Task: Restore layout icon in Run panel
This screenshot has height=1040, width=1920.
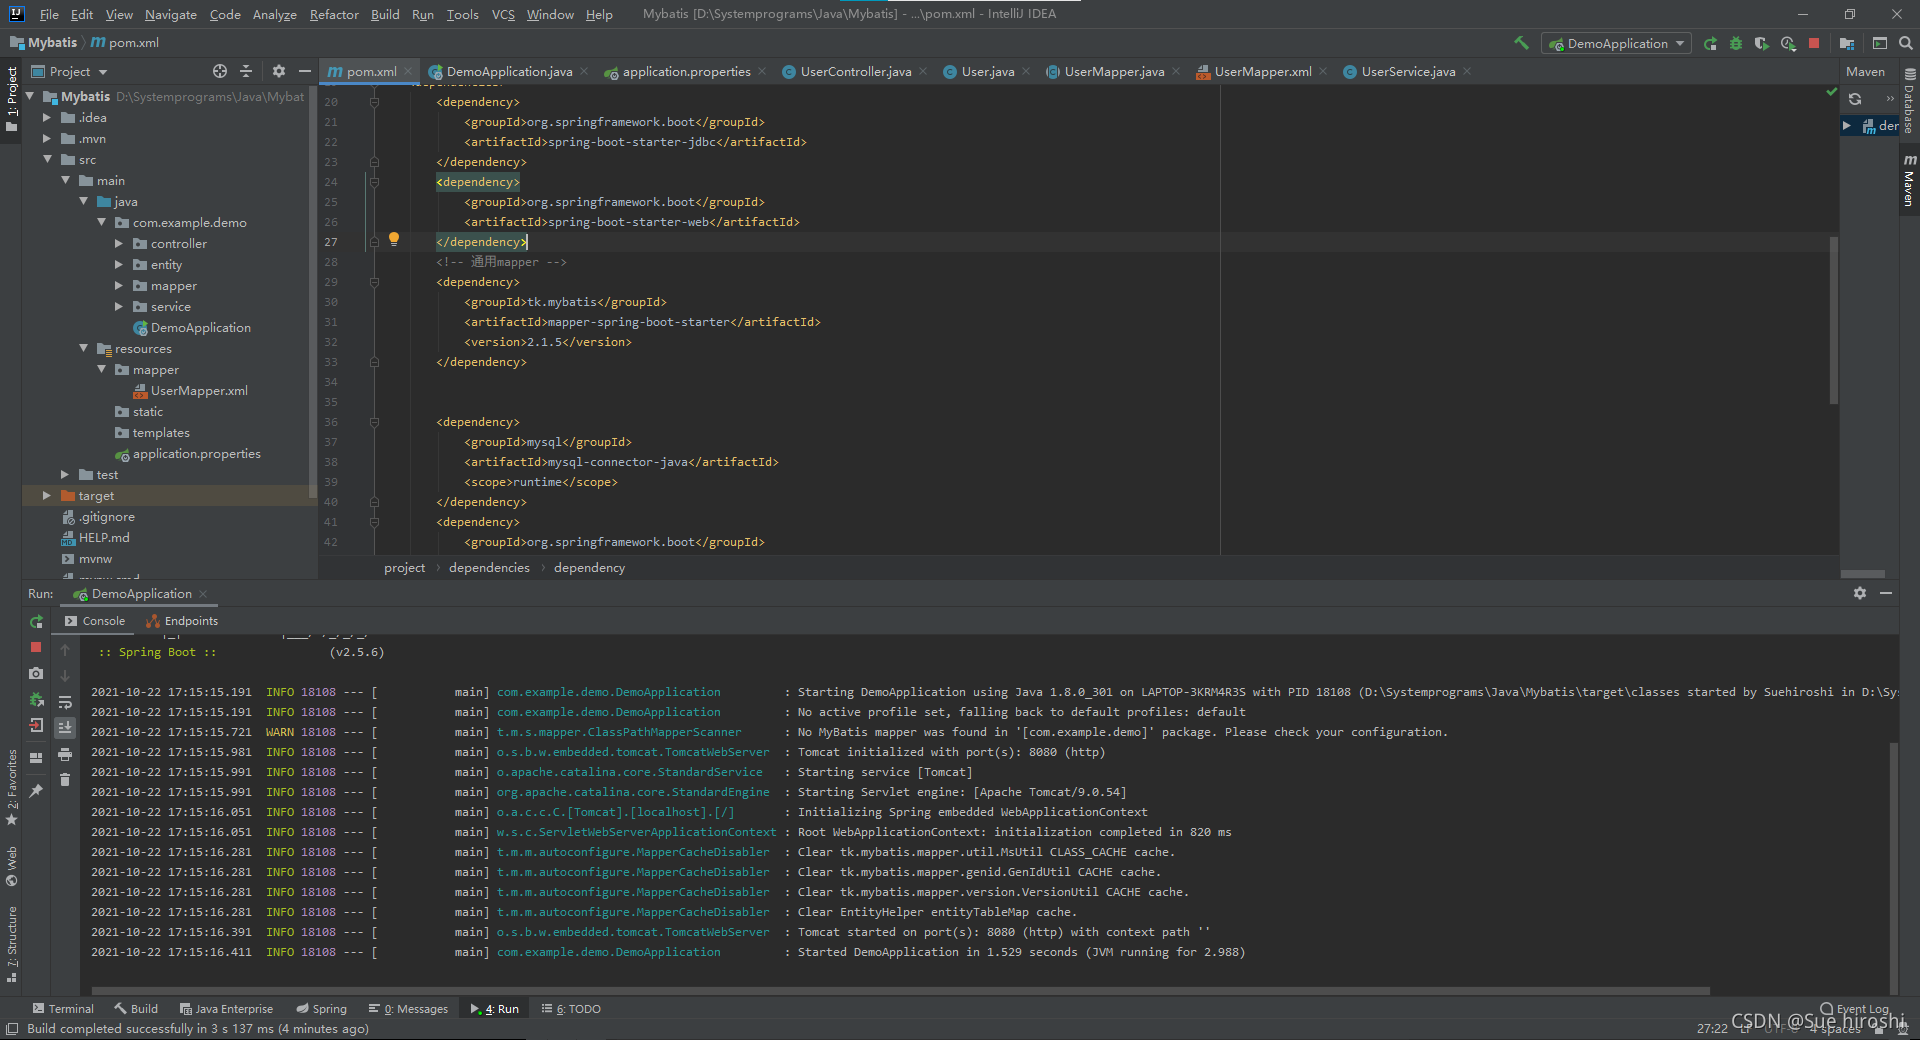Action: (36, 758)
